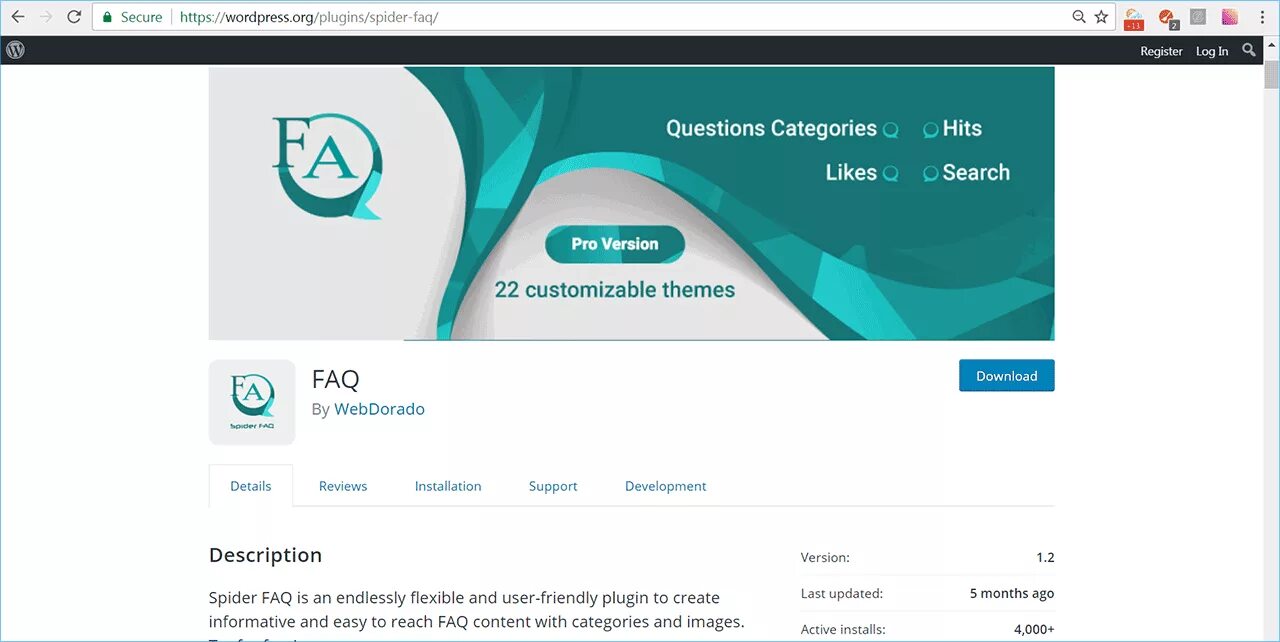Click the WordPress logo in admin bar
Image resolution: width=1280 pixels, height=642 pixels.
click(15, 50)
